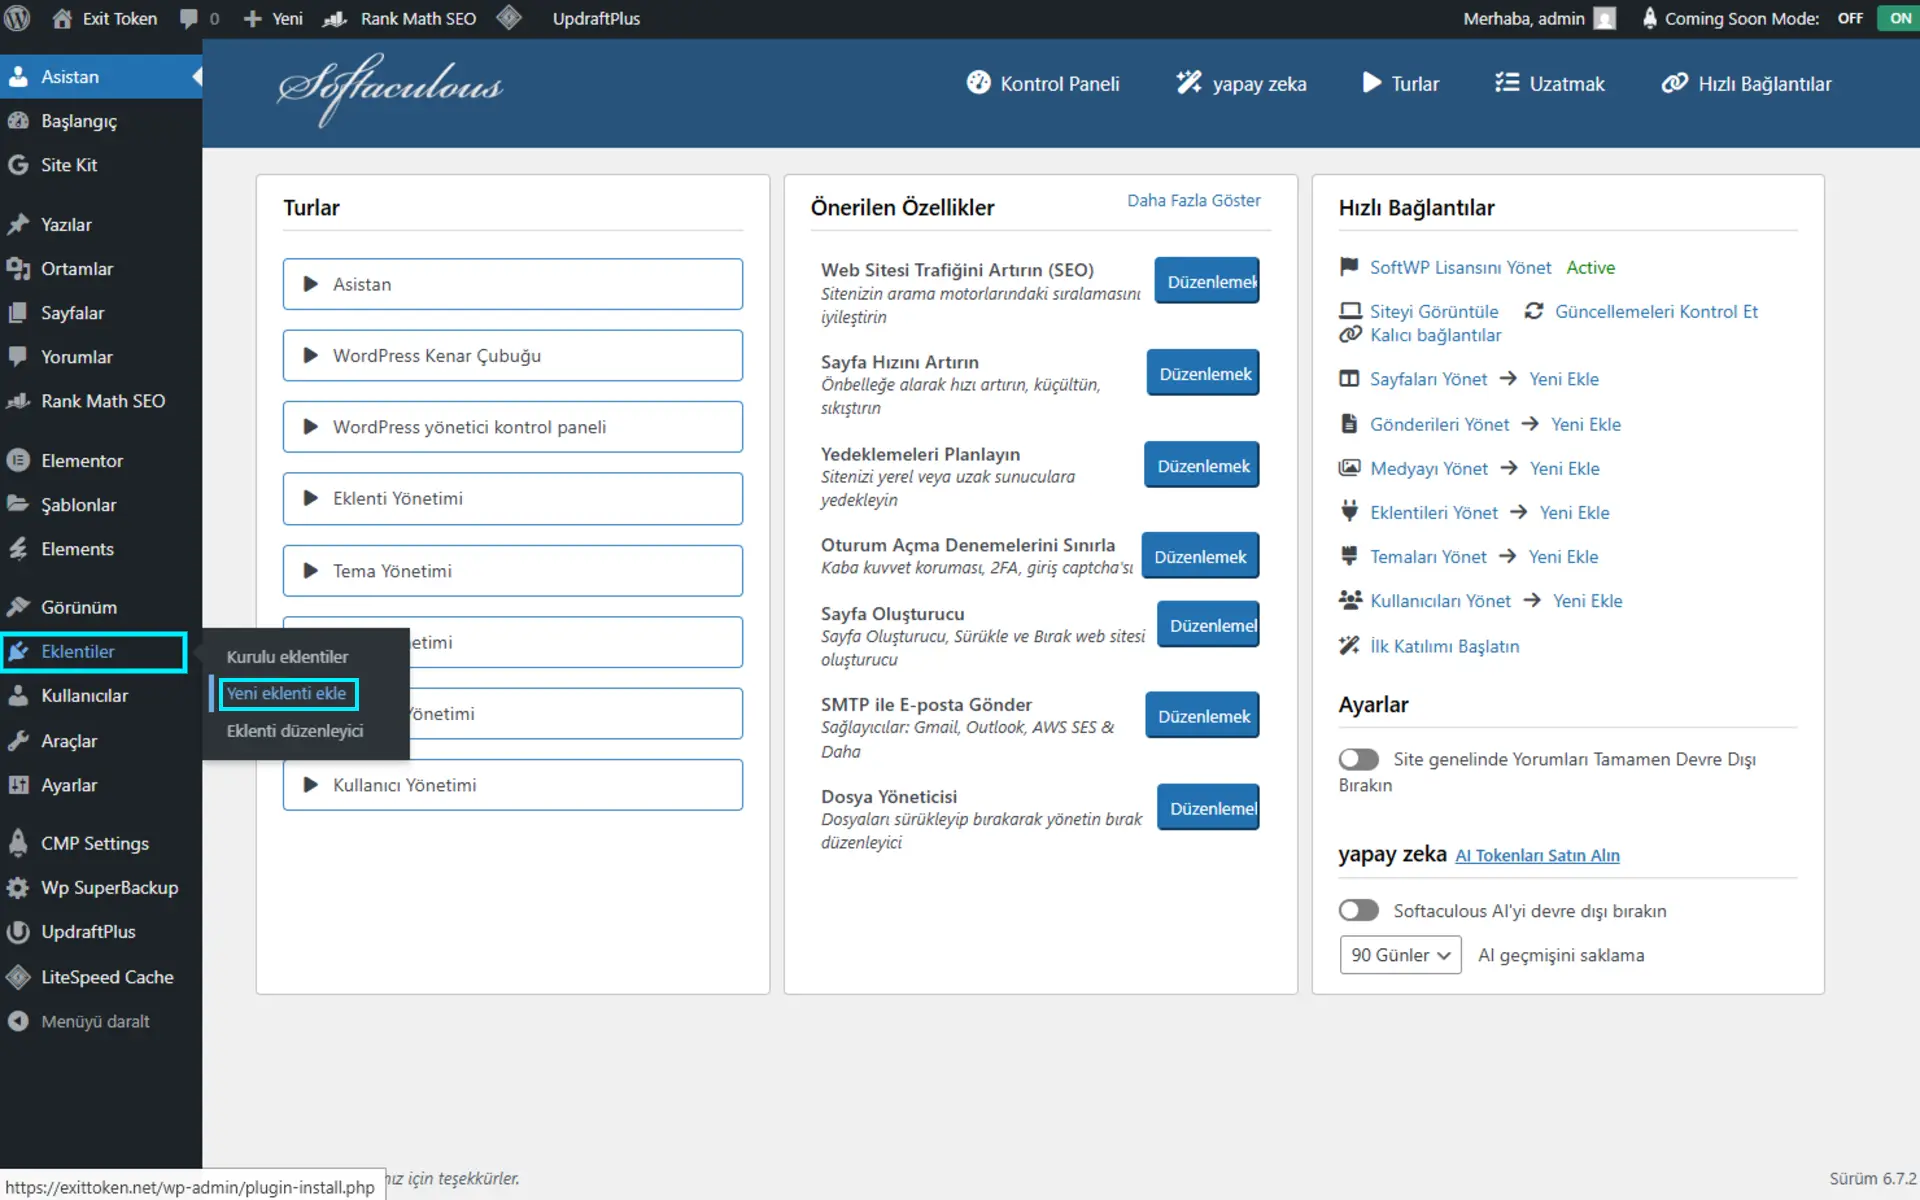Open Turlar header menu item
Image resolution: width=1920 pixels, height=1200 pixels.
pos(1400,84)
